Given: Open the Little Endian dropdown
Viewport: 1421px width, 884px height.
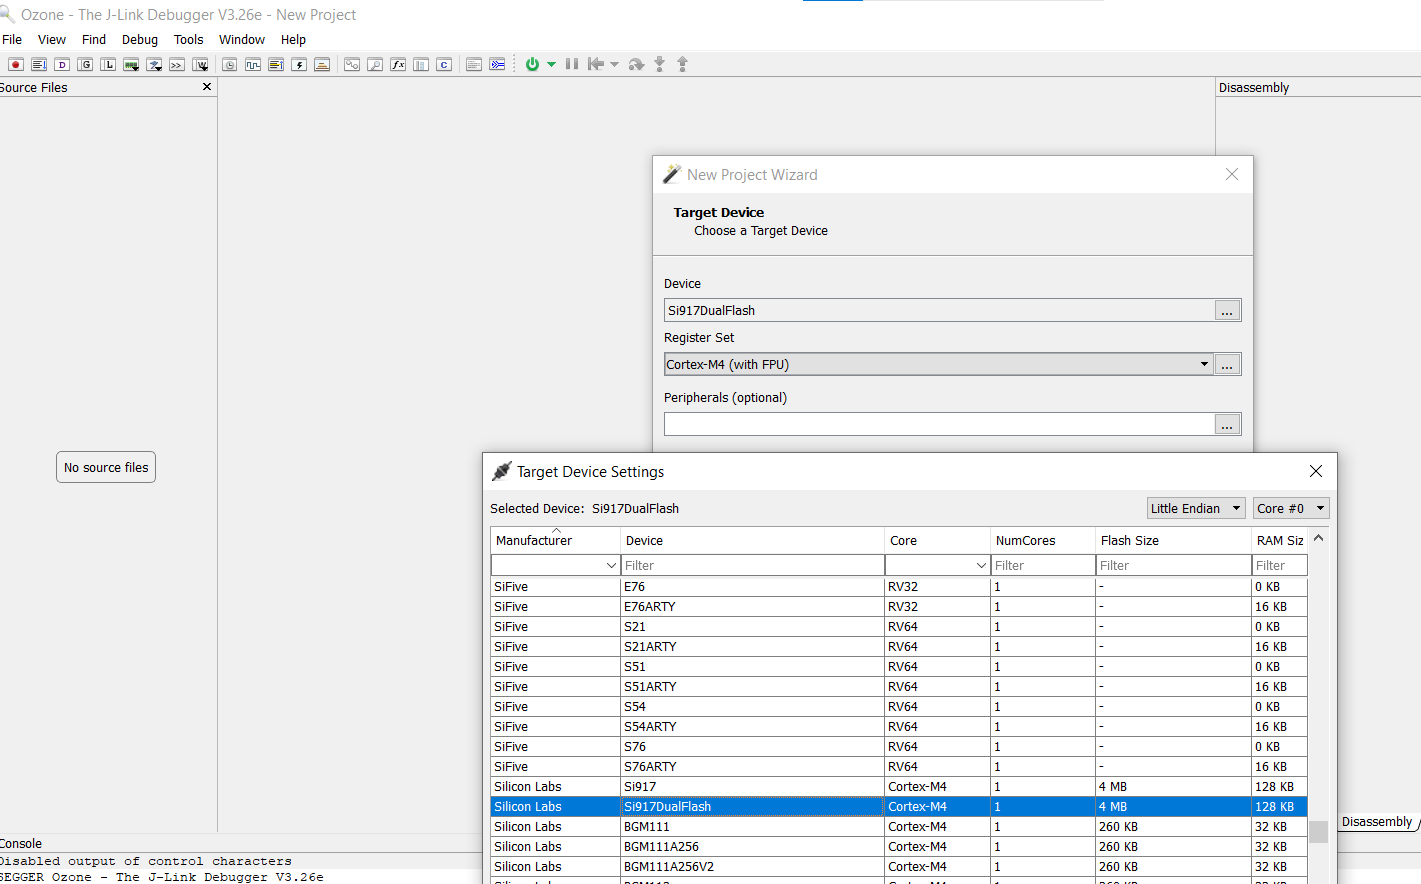Looking at the screenshot, I should tap(1196, 508).
